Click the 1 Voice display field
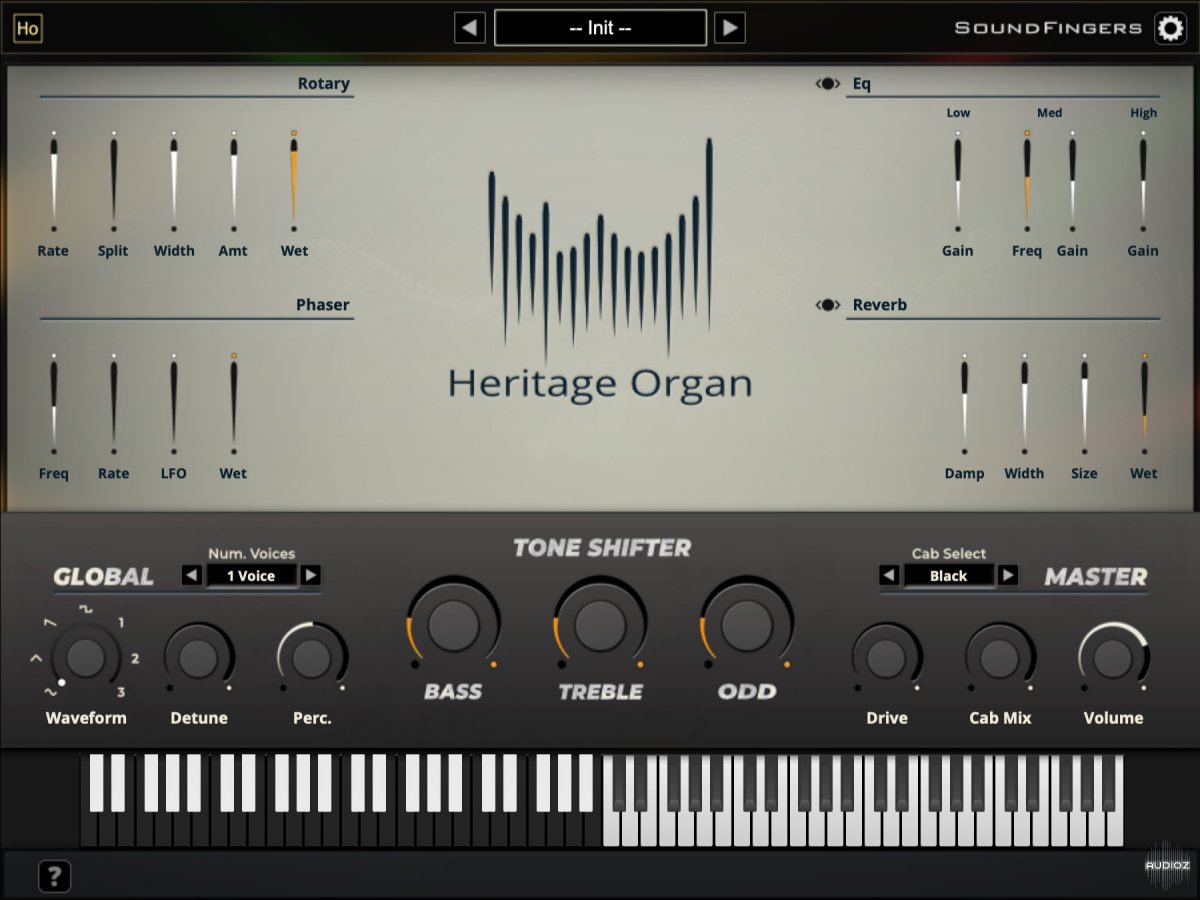The height and width of the screenshot is (900, 1200). pyautogui.click(x=250, y=575)
